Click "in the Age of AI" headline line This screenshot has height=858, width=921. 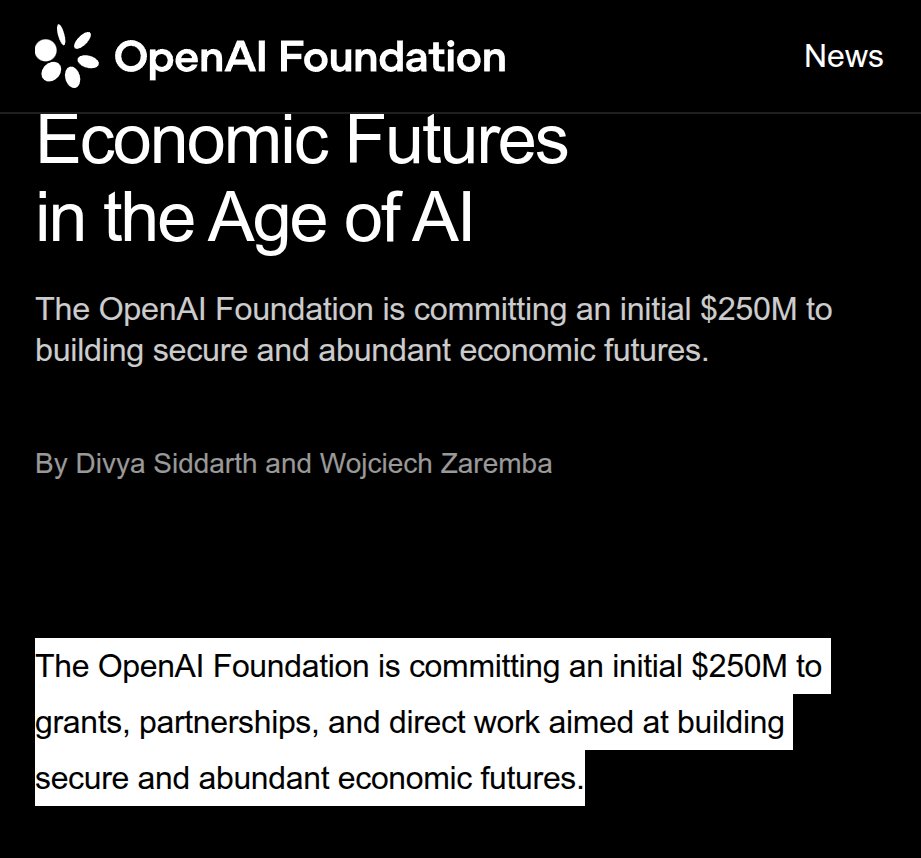(254, 216)
